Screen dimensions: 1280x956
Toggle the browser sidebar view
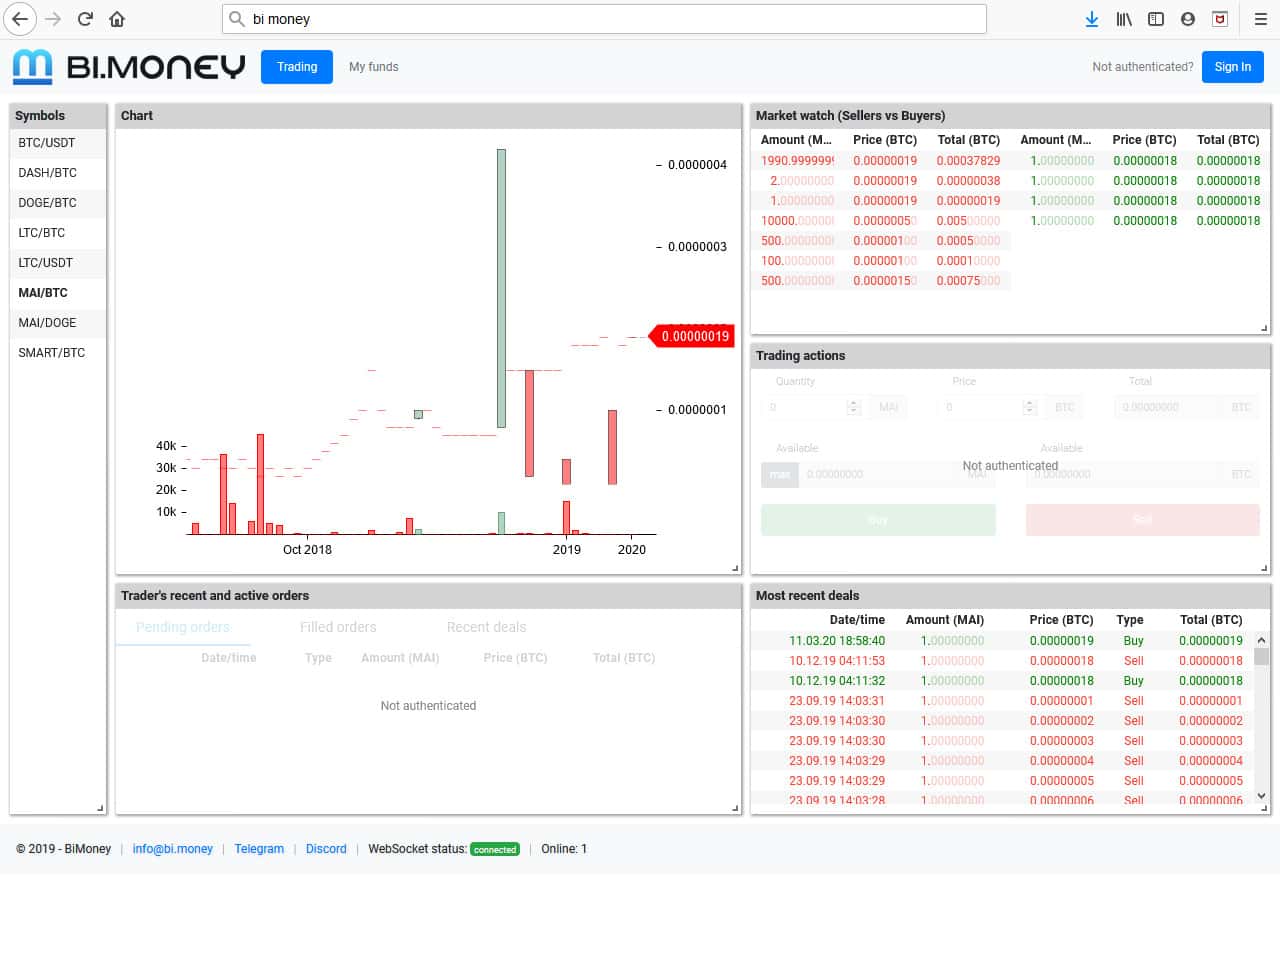coord(1156,19)
